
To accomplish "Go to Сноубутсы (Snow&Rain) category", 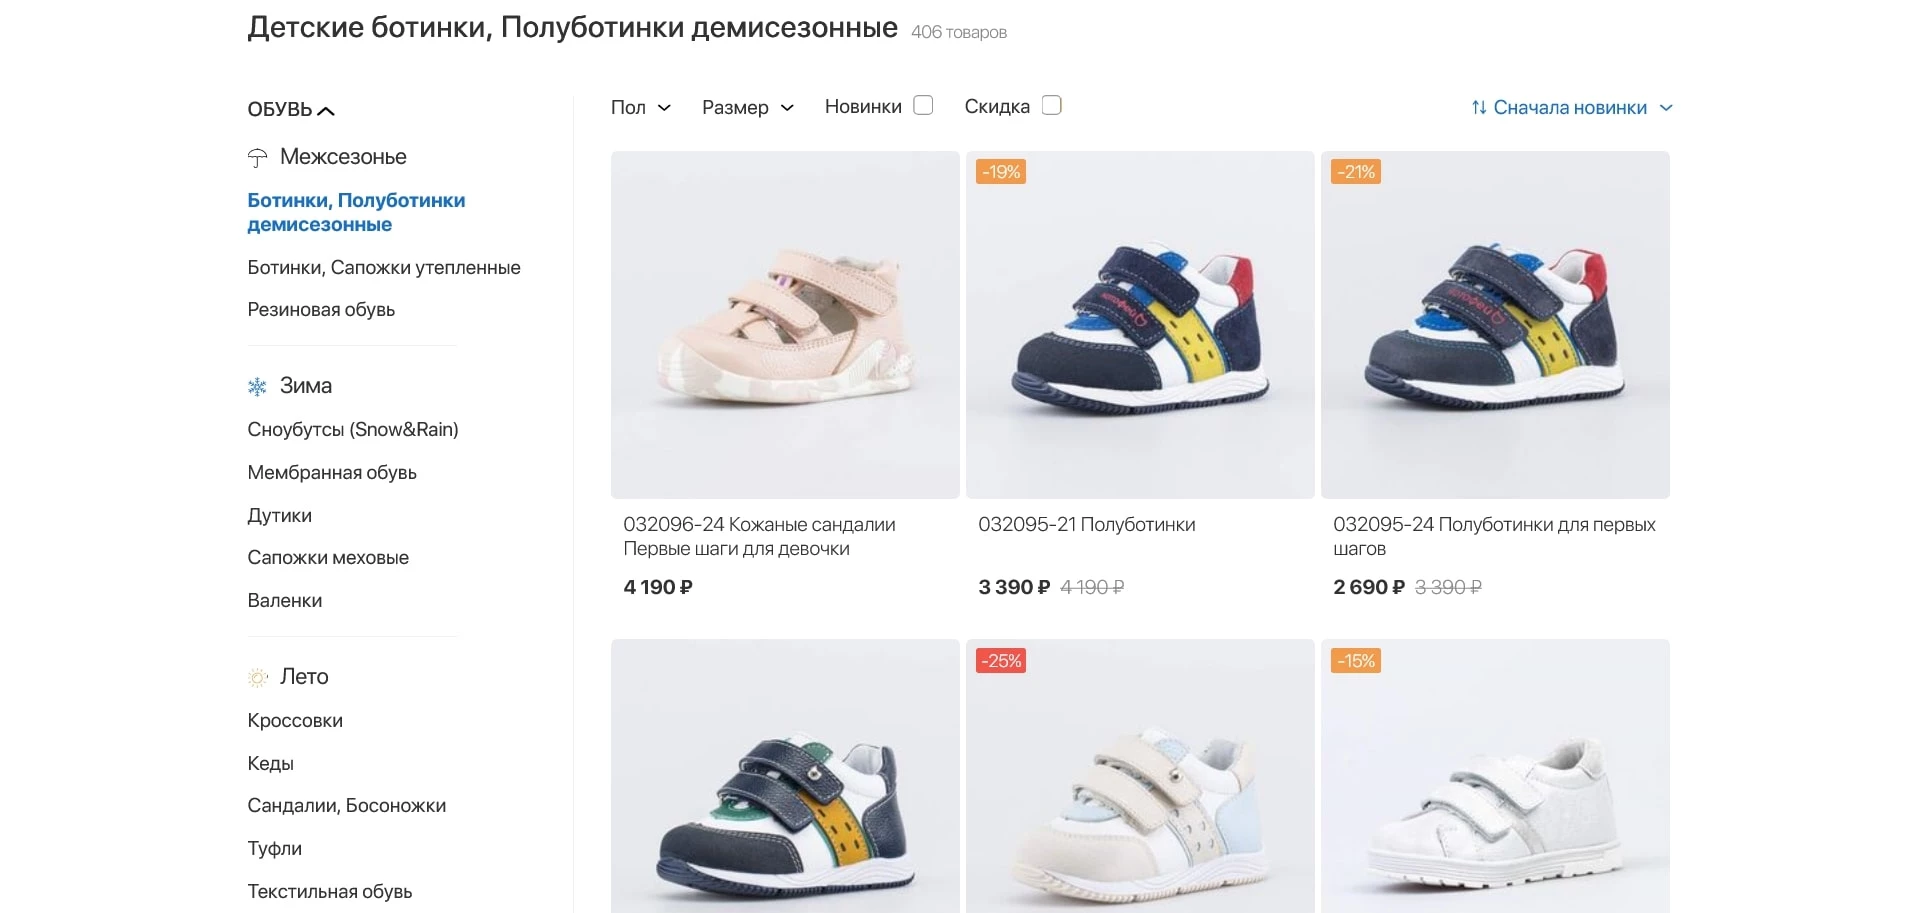I will [353, 430].
